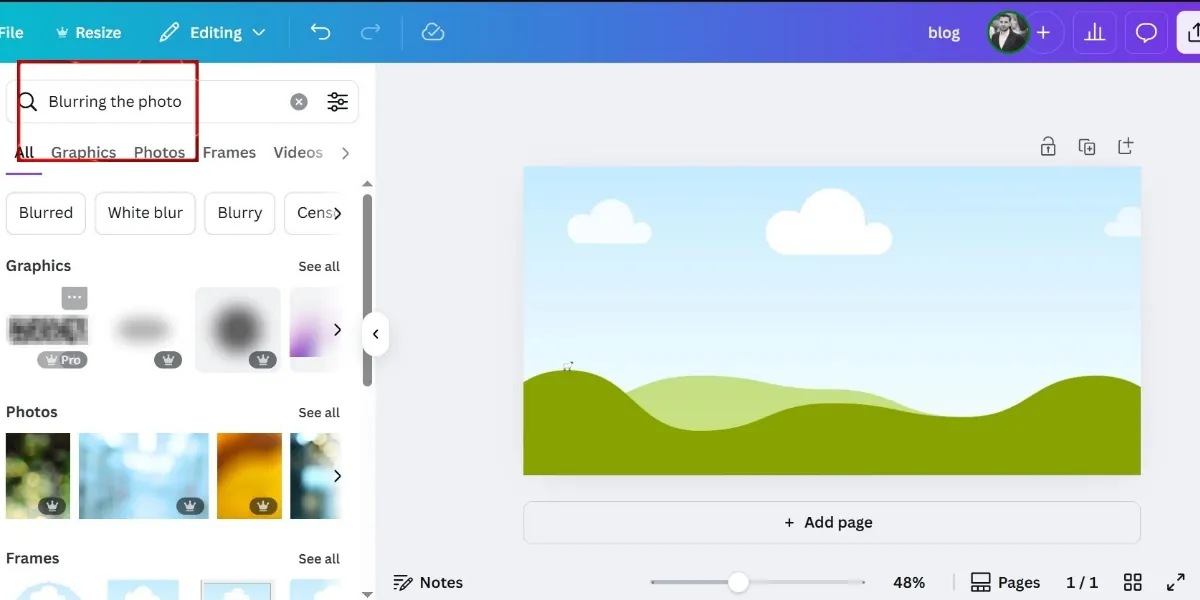1200x600 pixels.
Task: Click the redo arrow icon
Action: pyautogui.click(x=371, y=32)
